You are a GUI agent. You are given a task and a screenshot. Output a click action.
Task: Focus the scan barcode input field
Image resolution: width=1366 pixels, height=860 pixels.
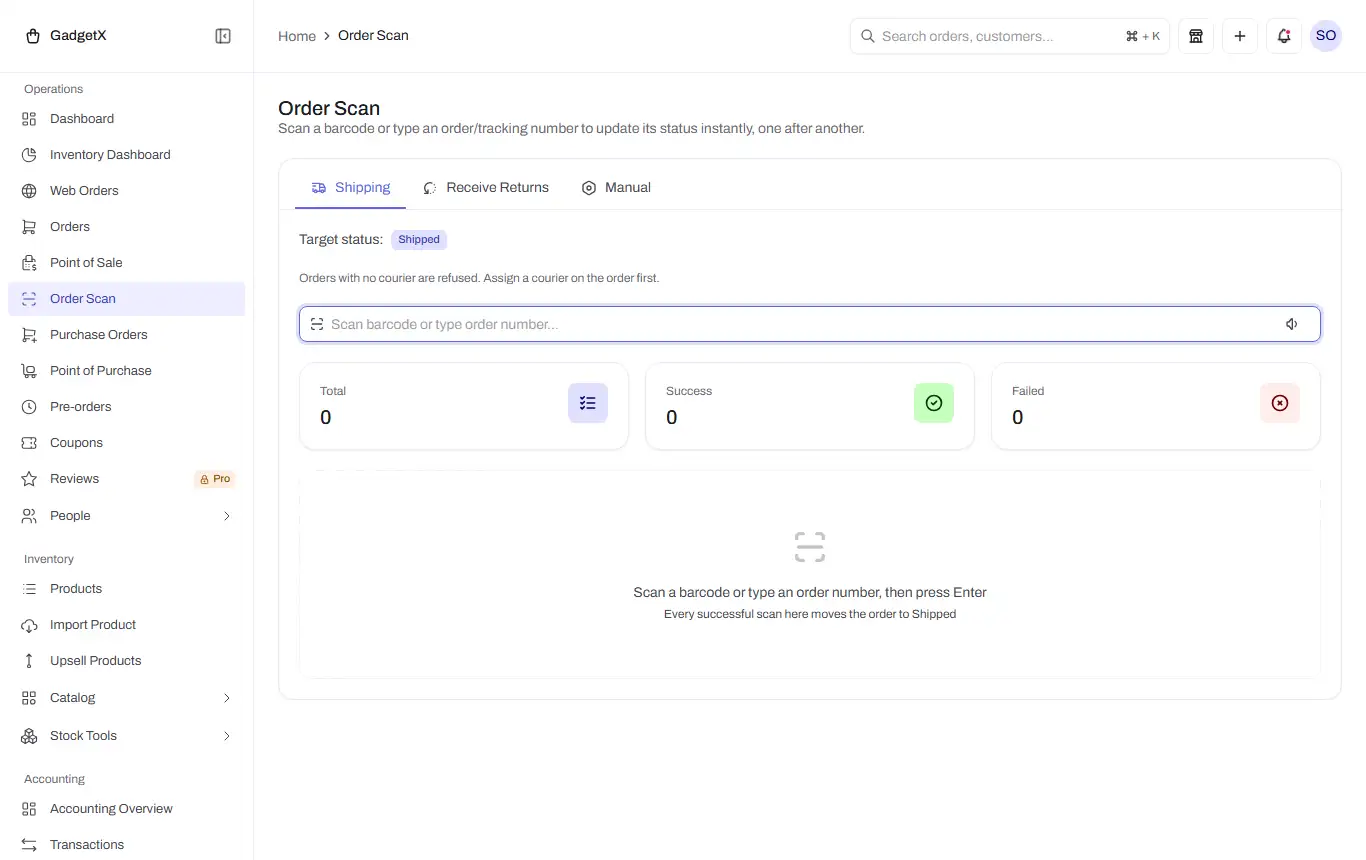[x=810, y=324]
